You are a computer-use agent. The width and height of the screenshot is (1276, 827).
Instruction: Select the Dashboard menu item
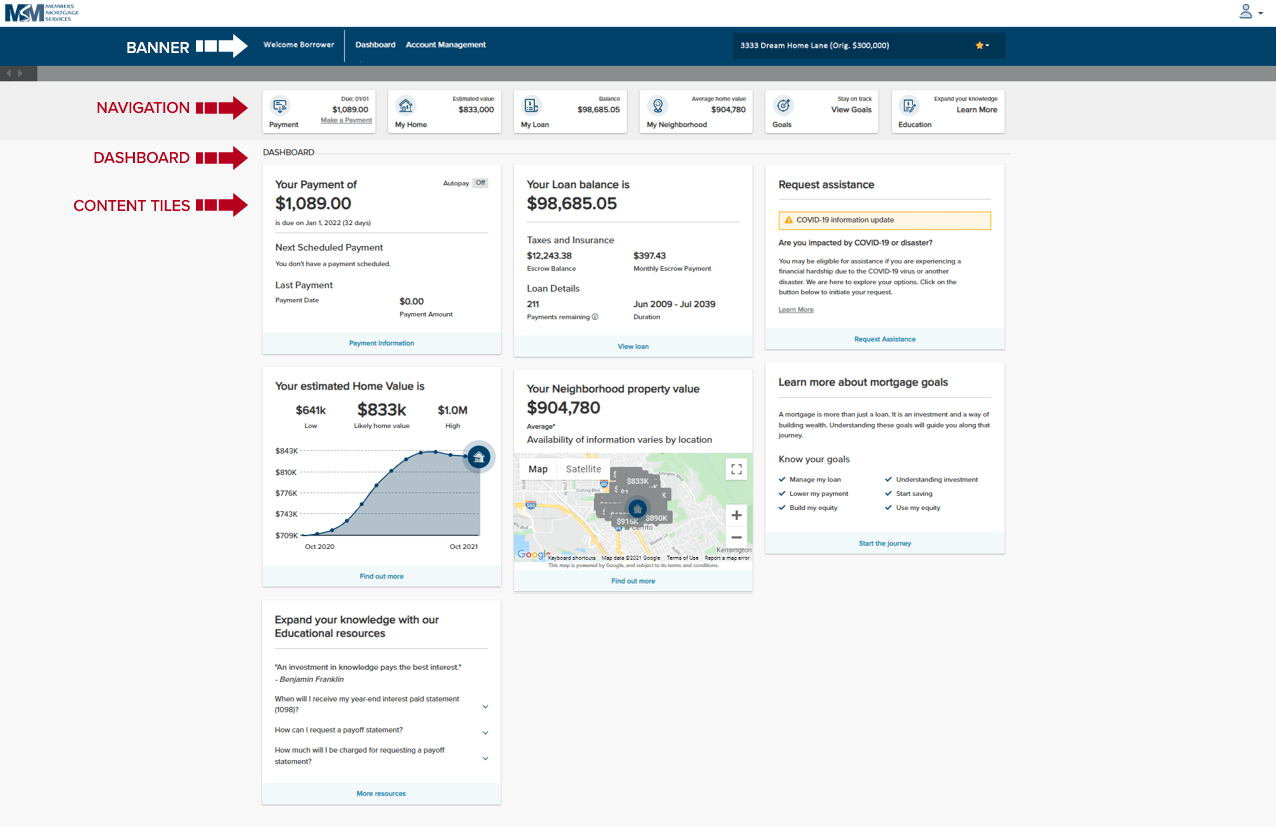pos(375,45)
